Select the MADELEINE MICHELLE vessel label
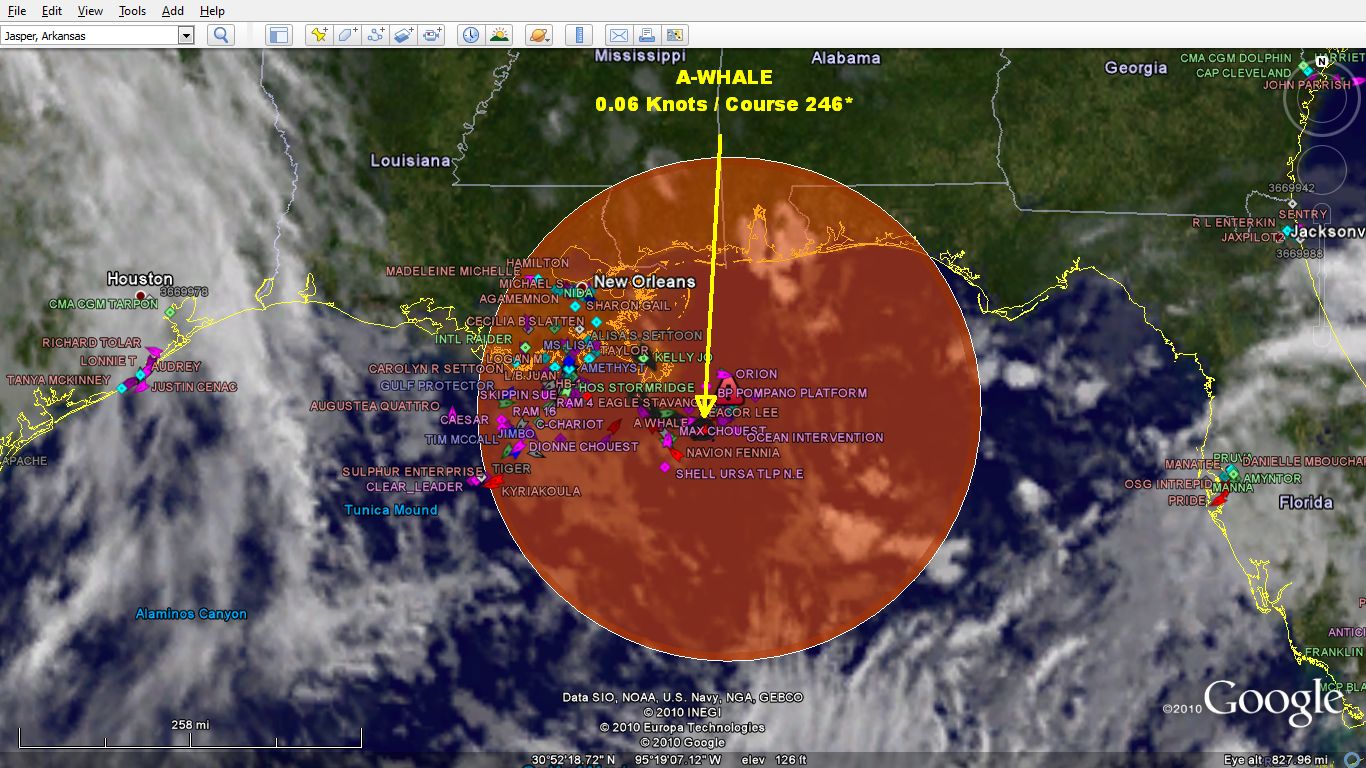The width and height of the screenshot is (1366, 768). click(453, 271)
